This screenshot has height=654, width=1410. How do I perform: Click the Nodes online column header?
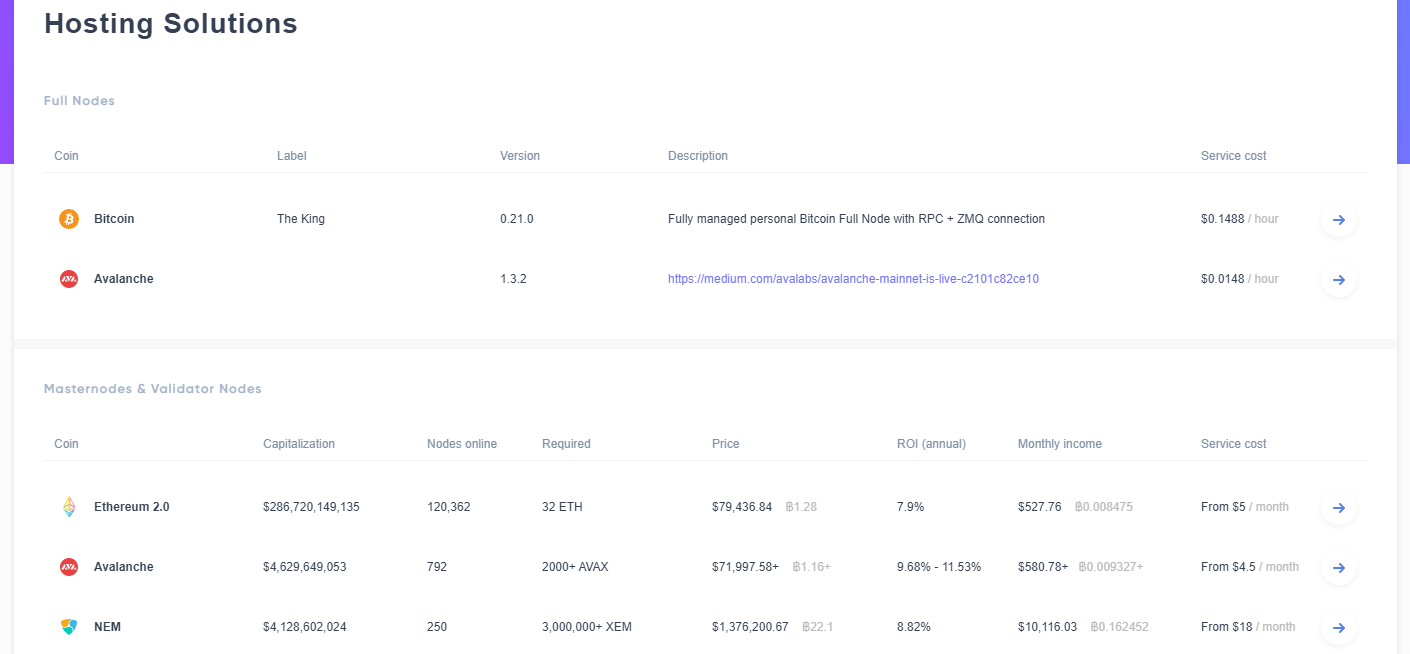click(462, 444)
